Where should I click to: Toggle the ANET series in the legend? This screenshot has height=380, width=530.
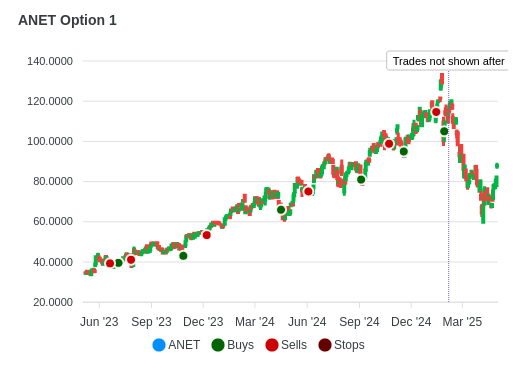coord(176,345)
